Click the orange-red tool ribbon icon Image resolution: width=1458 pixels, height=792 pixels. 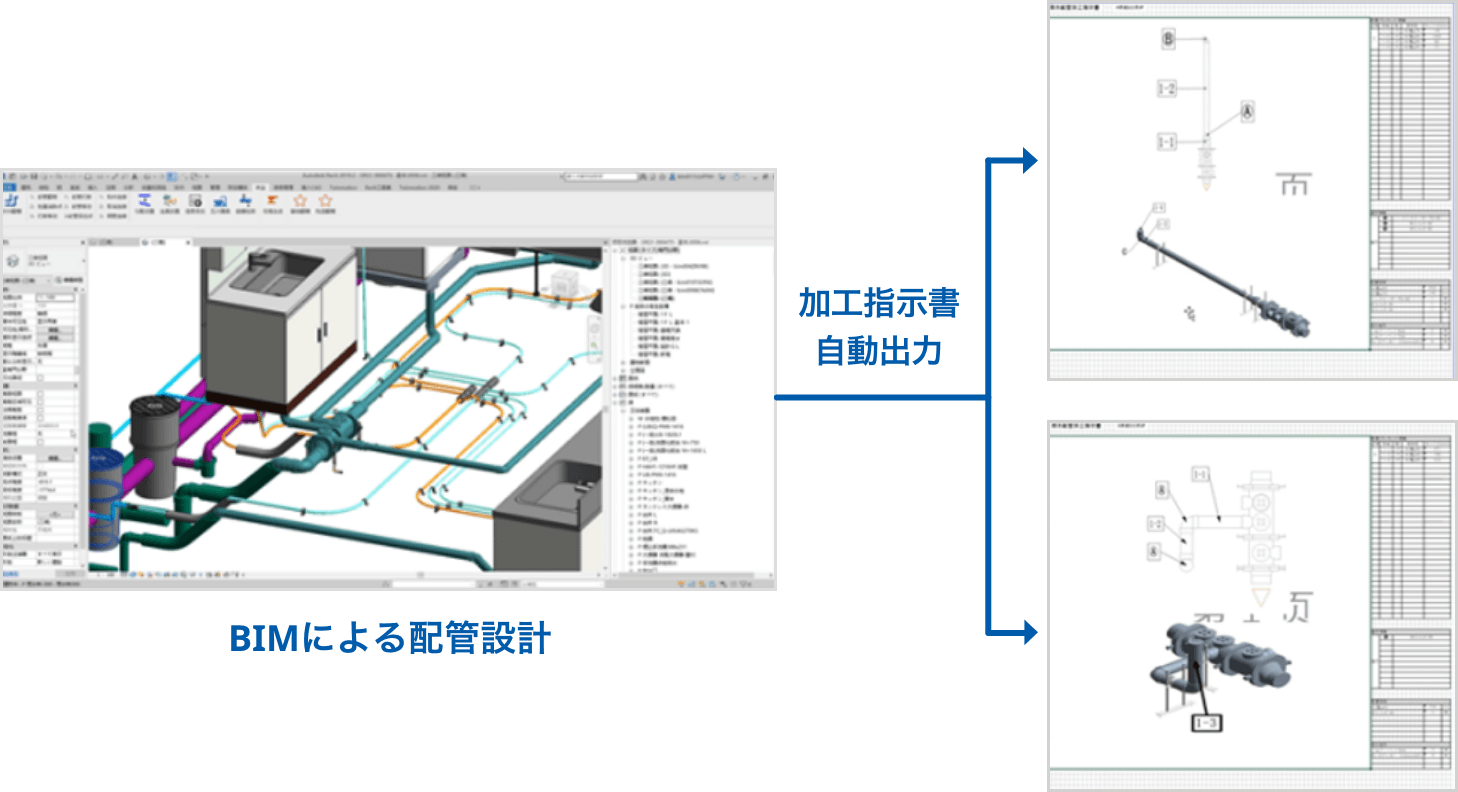[x=272, y=200]
